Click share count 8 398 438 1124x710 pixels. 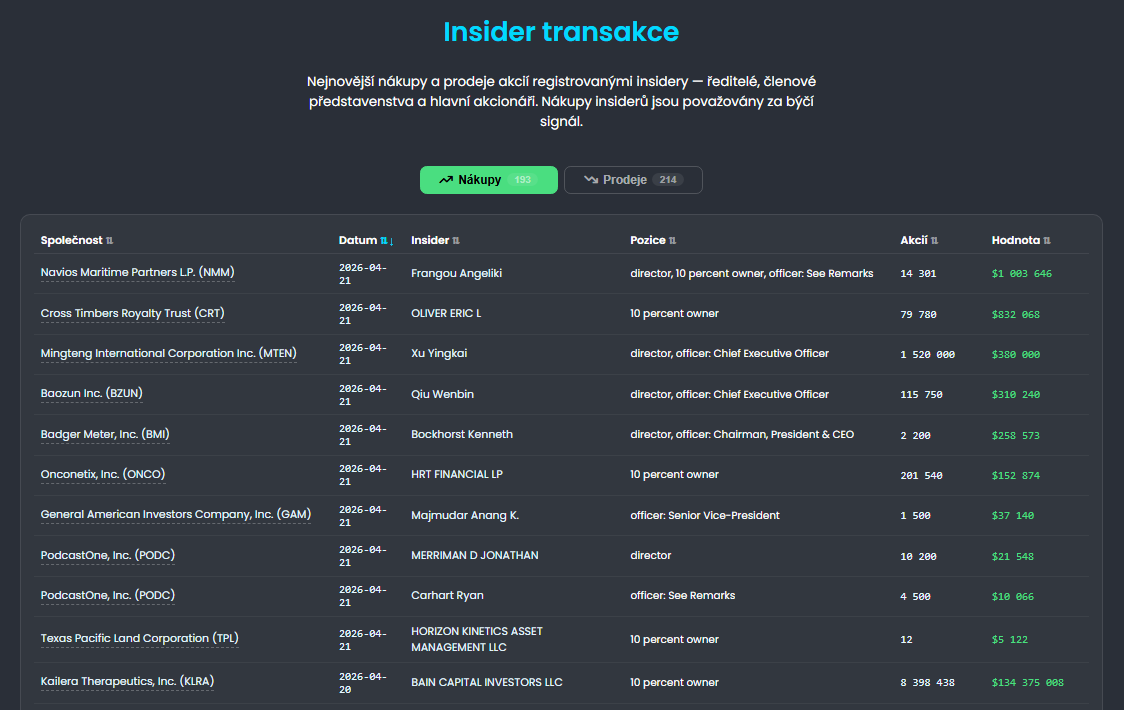tap(928, 683)
